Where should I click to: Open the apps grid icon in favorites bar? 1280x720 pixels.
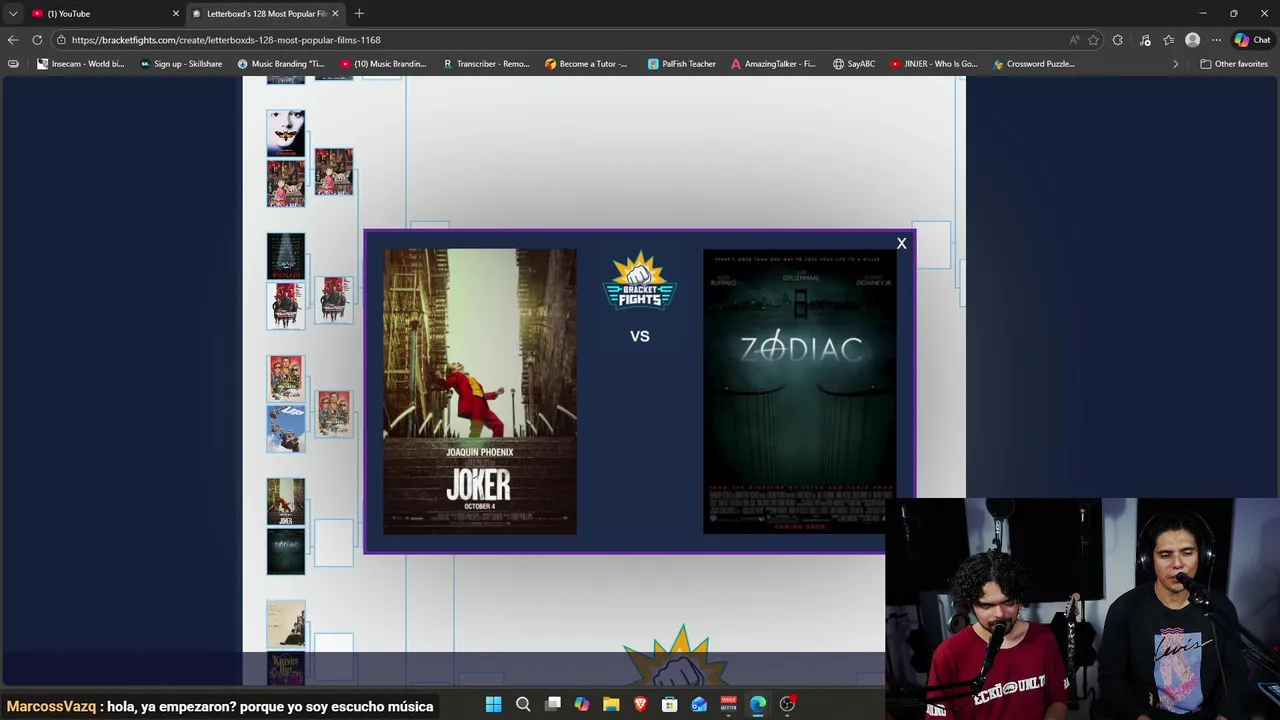(x=12, y=64)
